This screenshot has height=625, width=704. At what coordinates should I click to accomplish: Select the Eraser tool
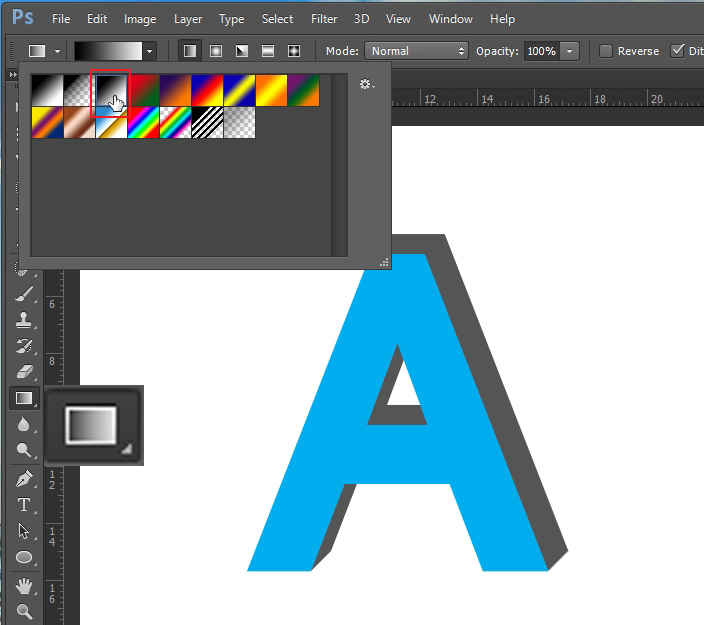coord(24,372)
